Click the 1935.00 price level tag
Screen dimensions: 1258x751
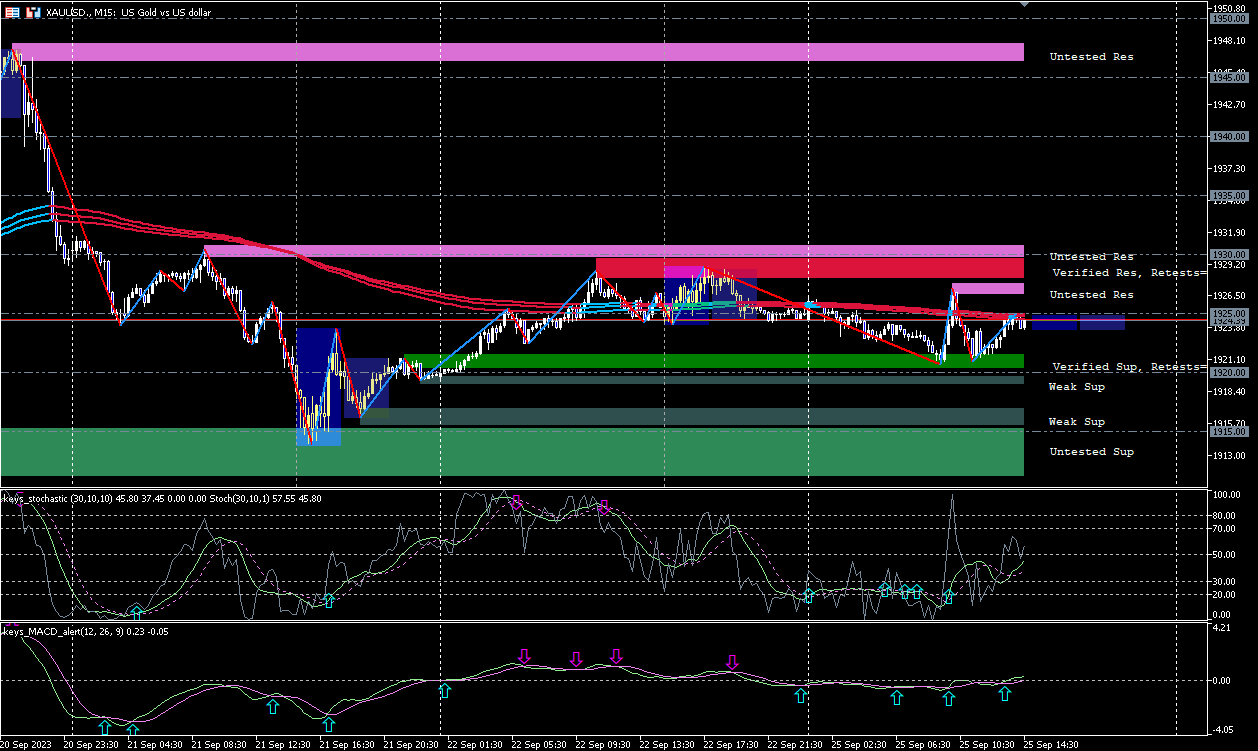[1227, 195]
